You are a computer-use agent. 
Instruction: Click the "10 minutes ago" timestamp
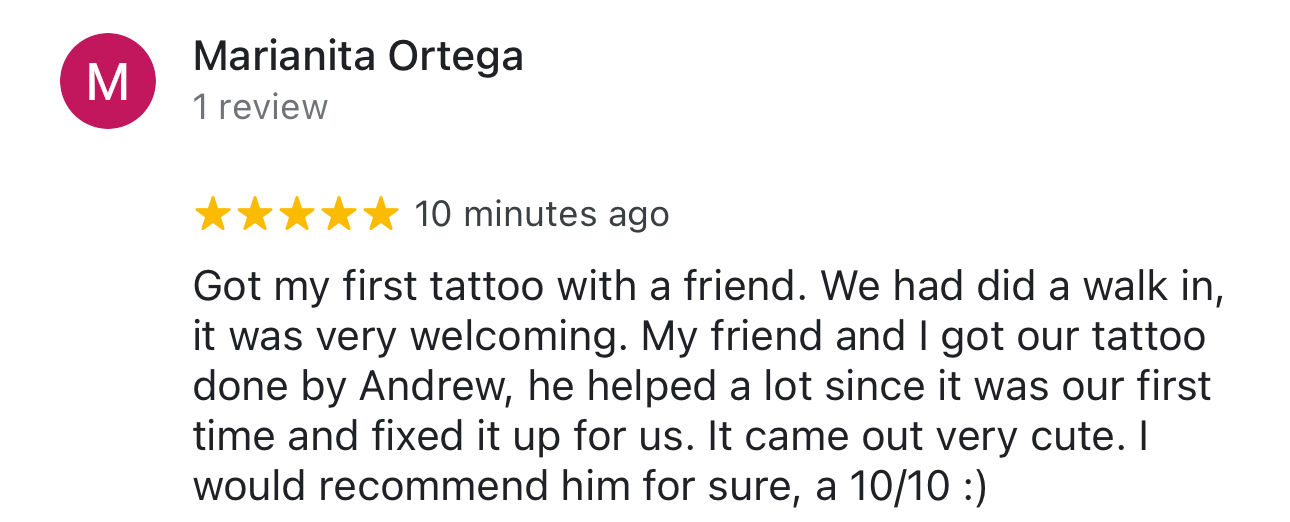coord(541,214)
